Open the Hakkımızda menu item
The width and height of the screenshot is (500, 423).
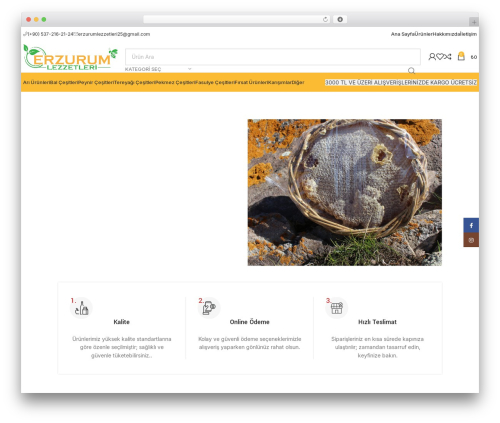pos(447,34)
